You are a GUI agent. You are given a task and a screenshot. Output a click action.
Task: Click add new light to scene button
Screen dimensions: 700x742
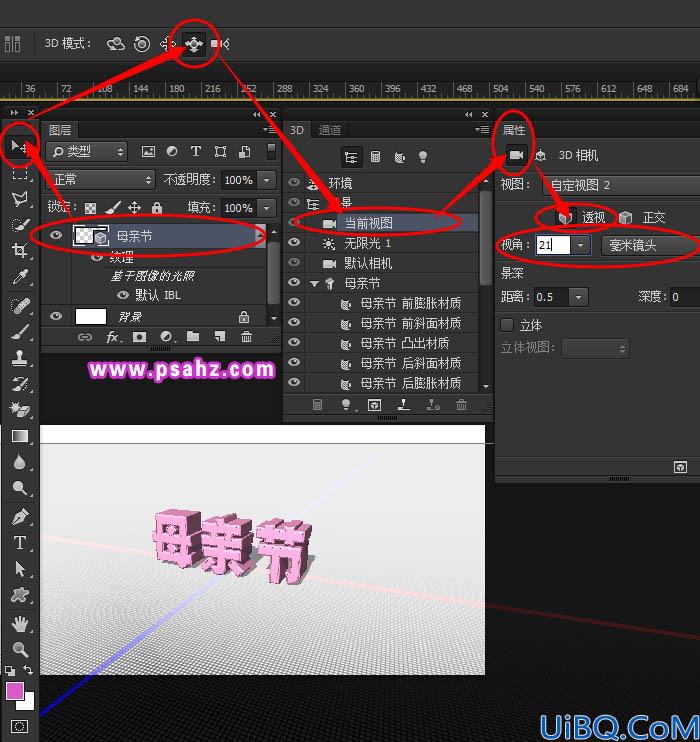pos(346,405)
